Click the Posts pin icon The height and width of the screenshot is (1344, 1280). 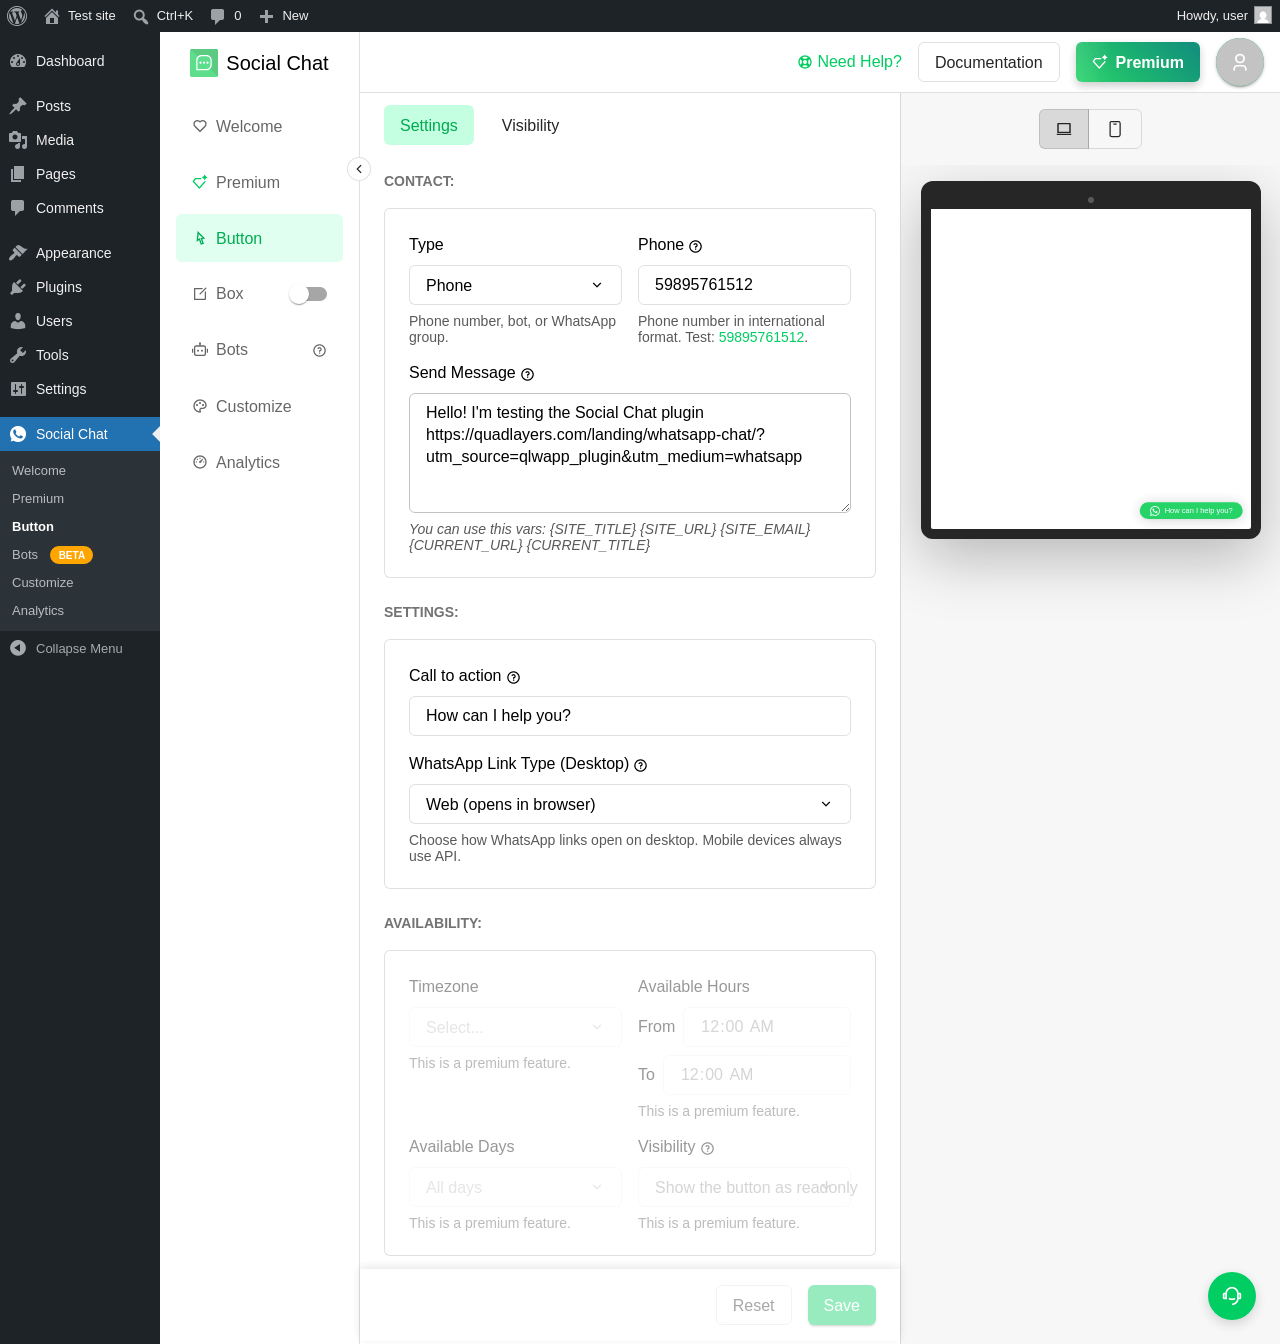[18, 106]
